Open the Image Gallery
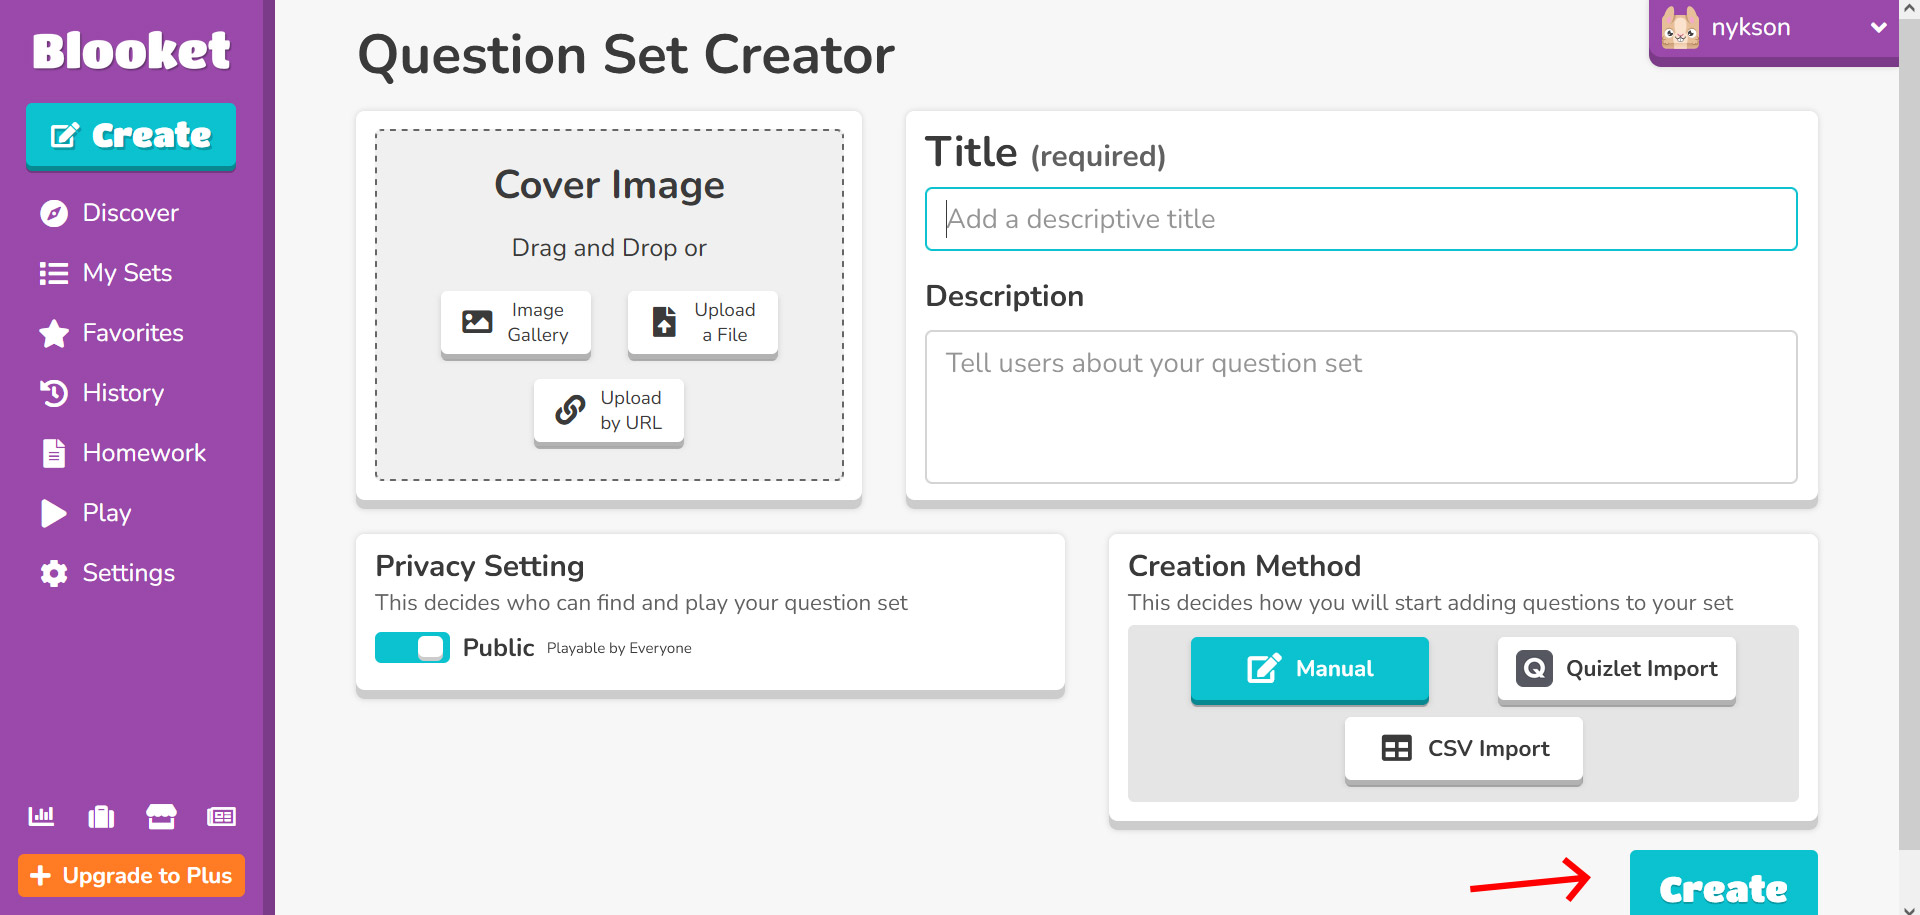The image size is (1920, 915). 516,323
